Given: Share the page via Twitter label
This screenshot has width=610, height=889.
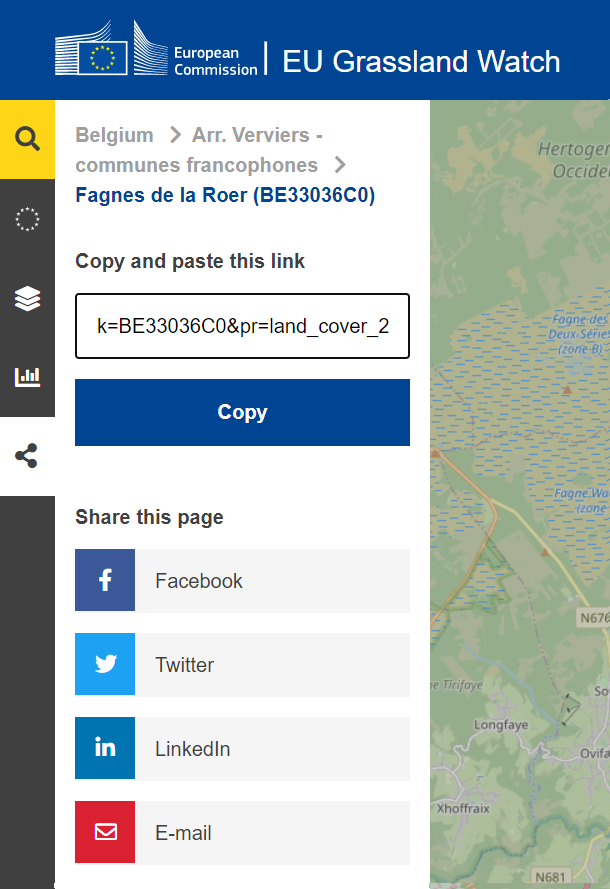Looking at the screenshot, I should [x=185, y=665].
